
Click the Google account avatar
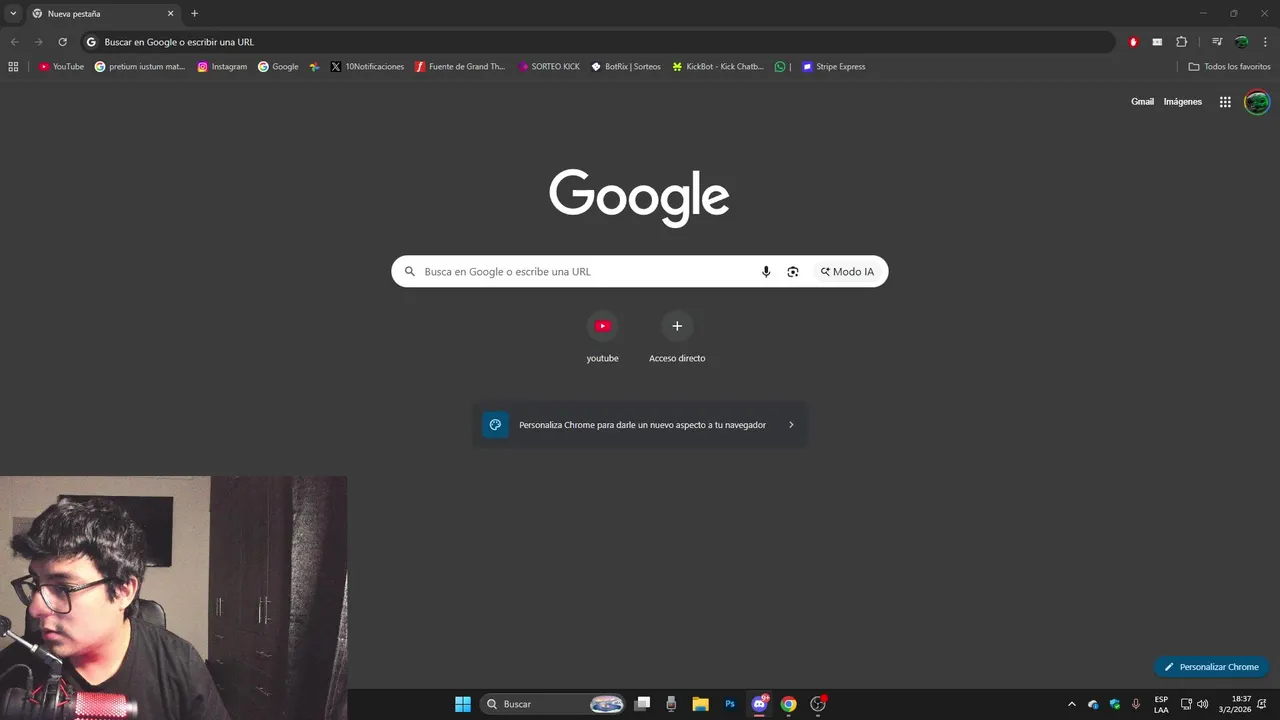tap(1257, 102)
